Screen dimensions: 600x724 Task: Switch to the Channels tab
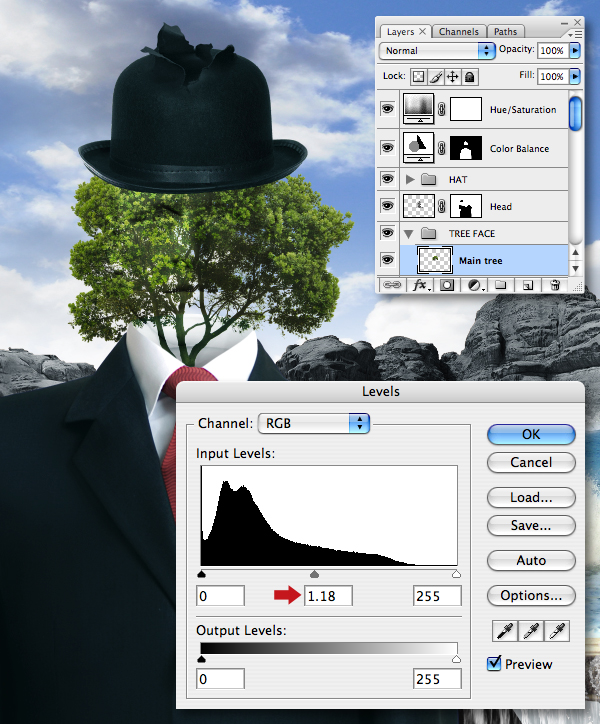tap(459, 32)
